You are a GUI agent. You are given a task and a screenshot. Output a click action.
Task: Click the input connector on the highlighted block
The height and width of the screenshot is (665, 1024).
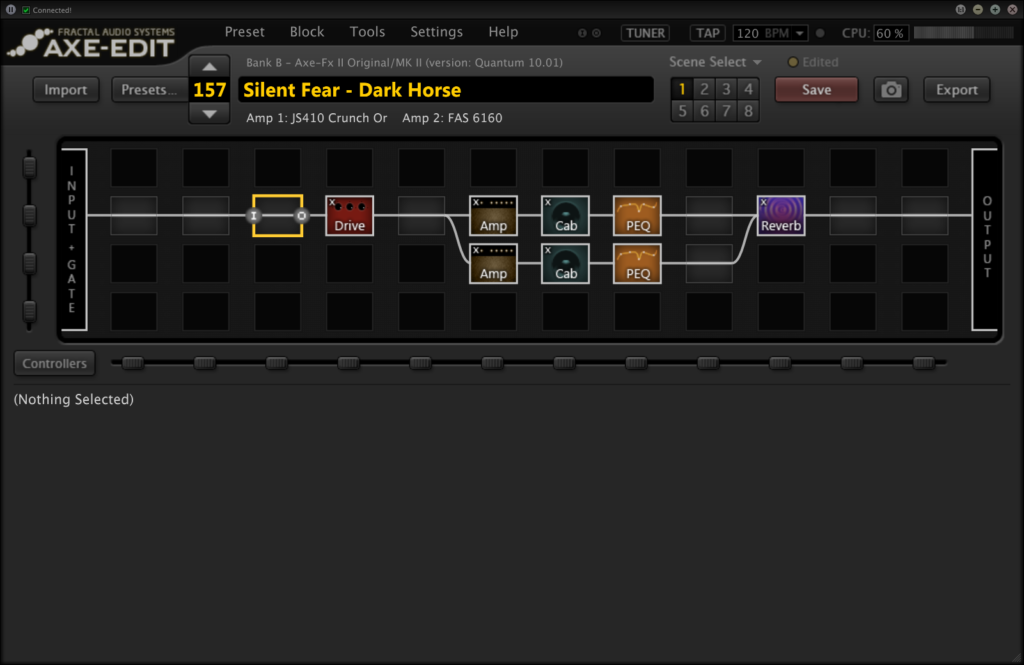(x=254, y=216)
